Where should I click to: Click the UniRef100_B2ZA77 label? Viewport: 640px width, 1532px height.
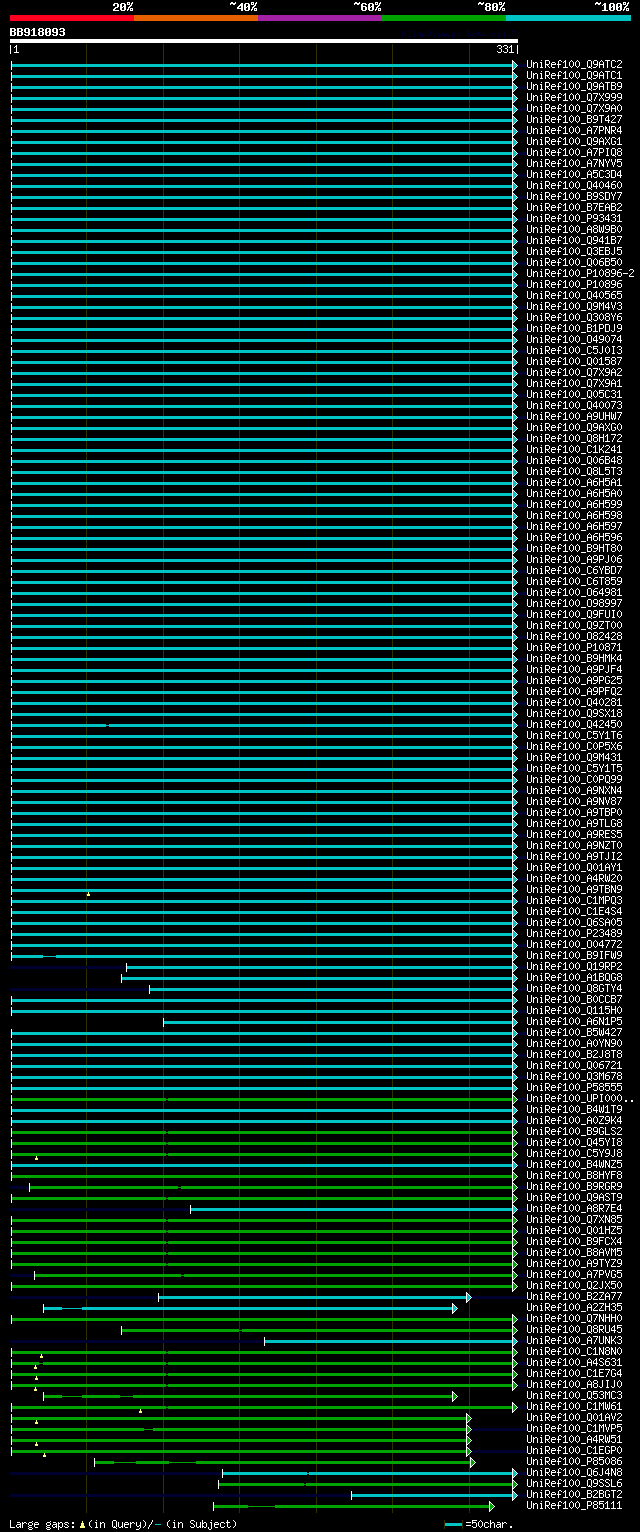(574, 1297)
